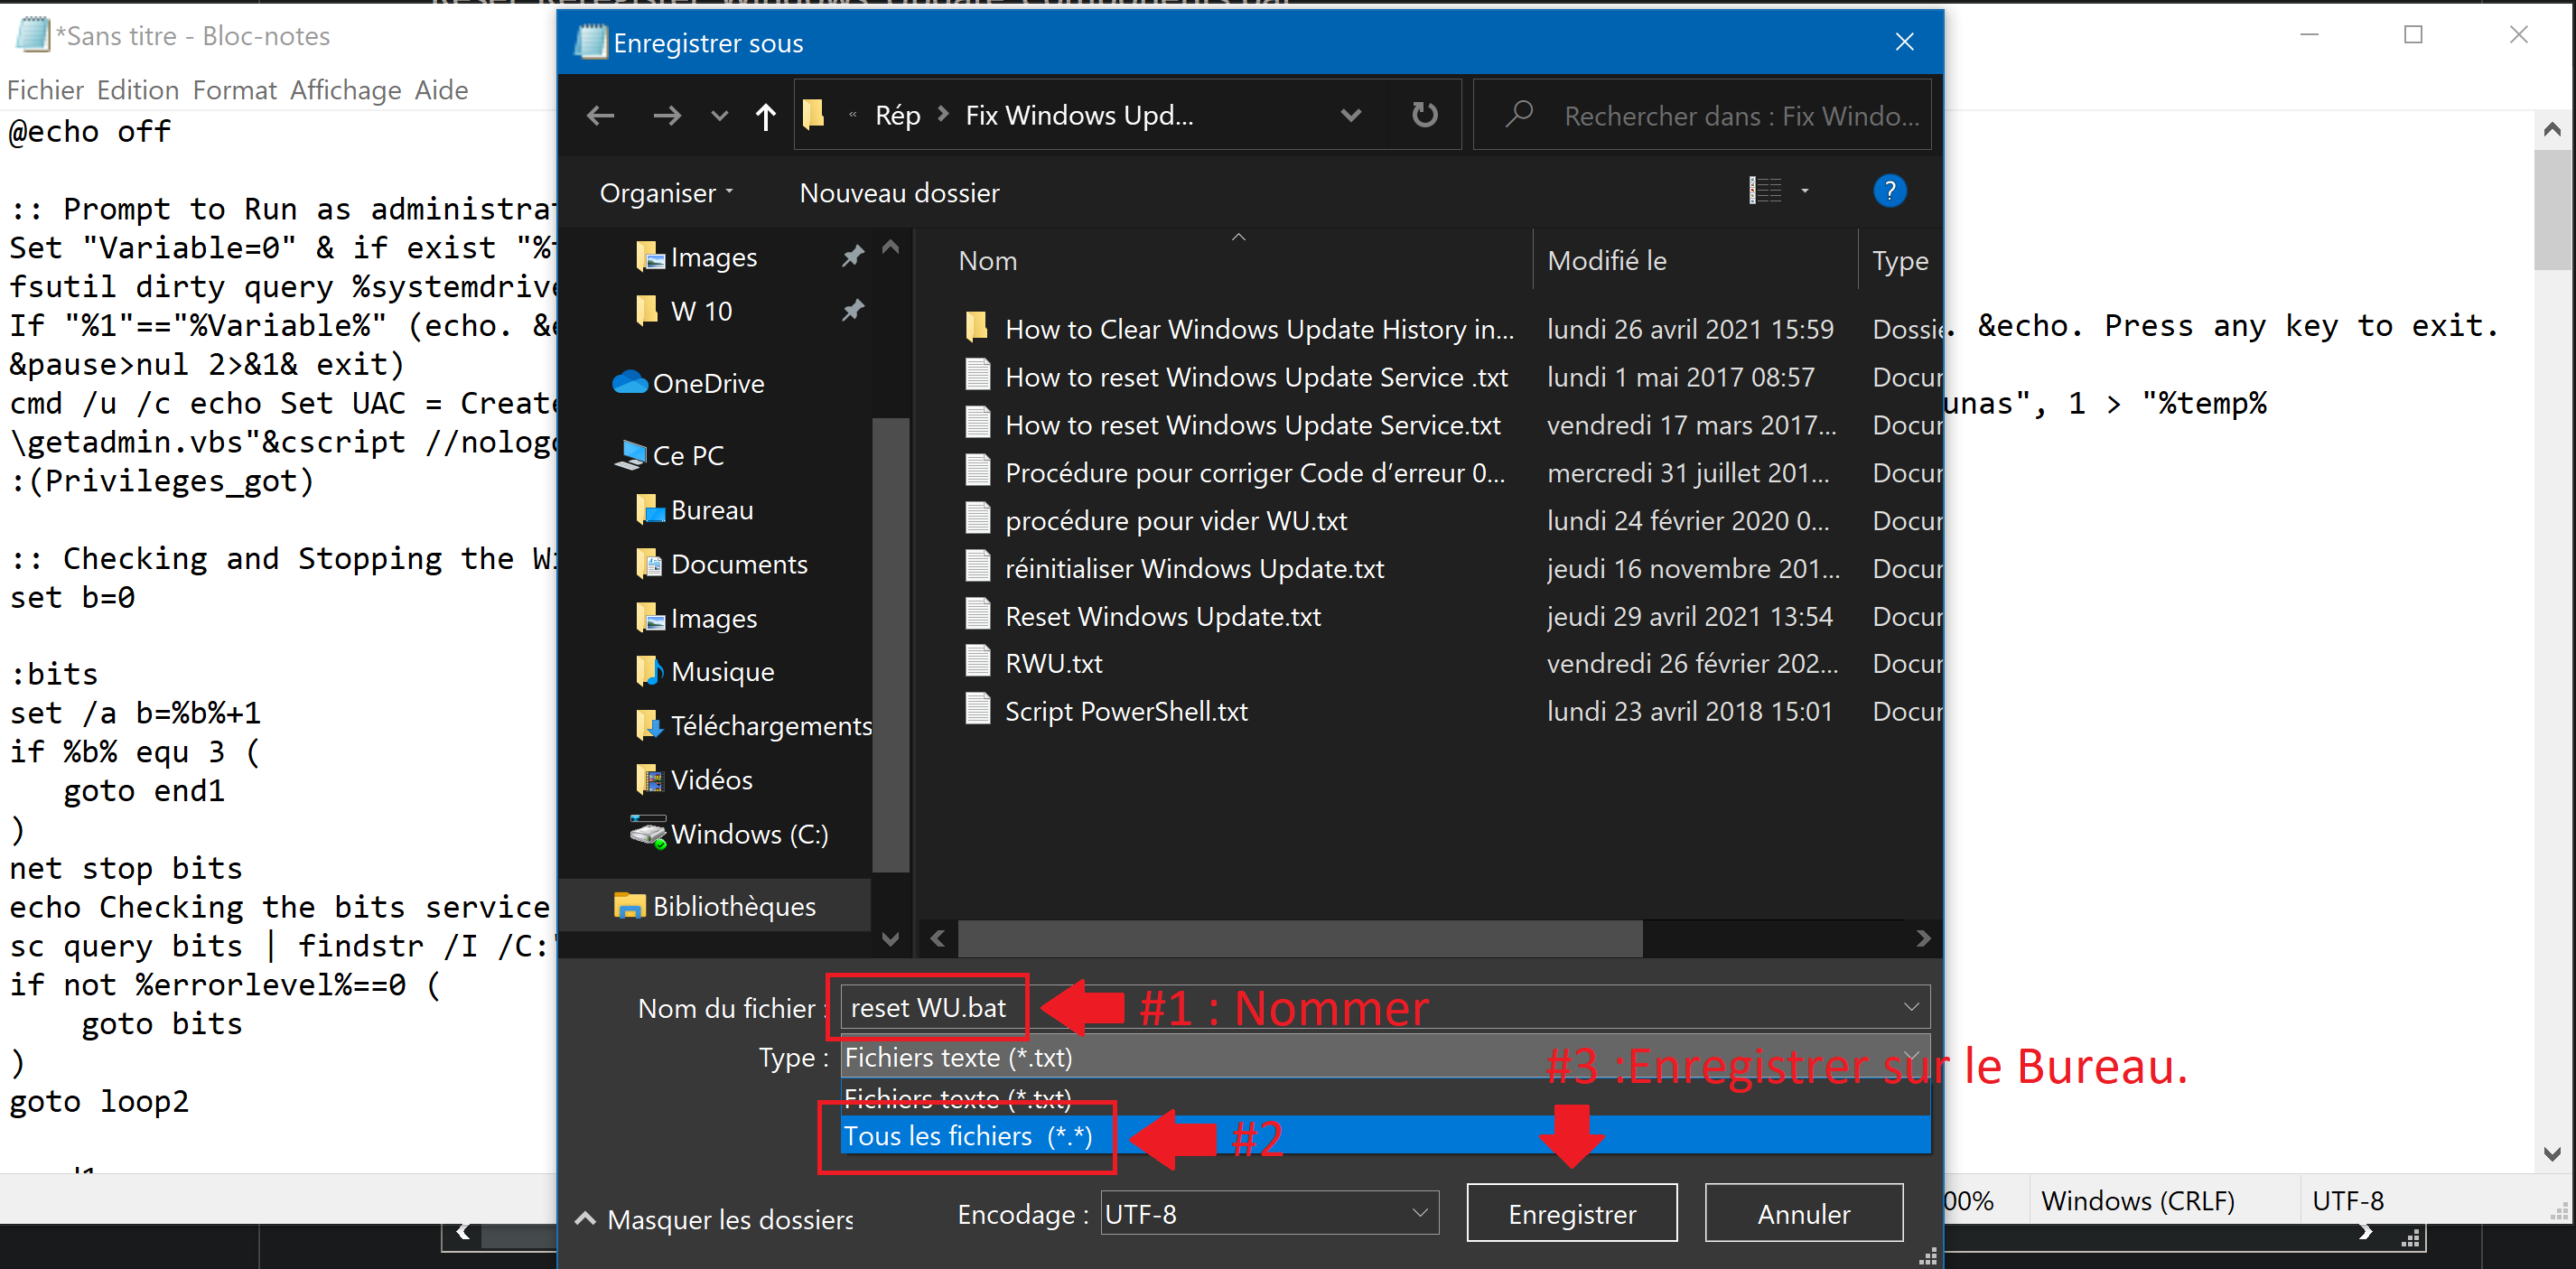Viewport: 2576px width, 1269px height.
Task: Select Ce PC in the sidebar
Action: [x=668, y=455]
